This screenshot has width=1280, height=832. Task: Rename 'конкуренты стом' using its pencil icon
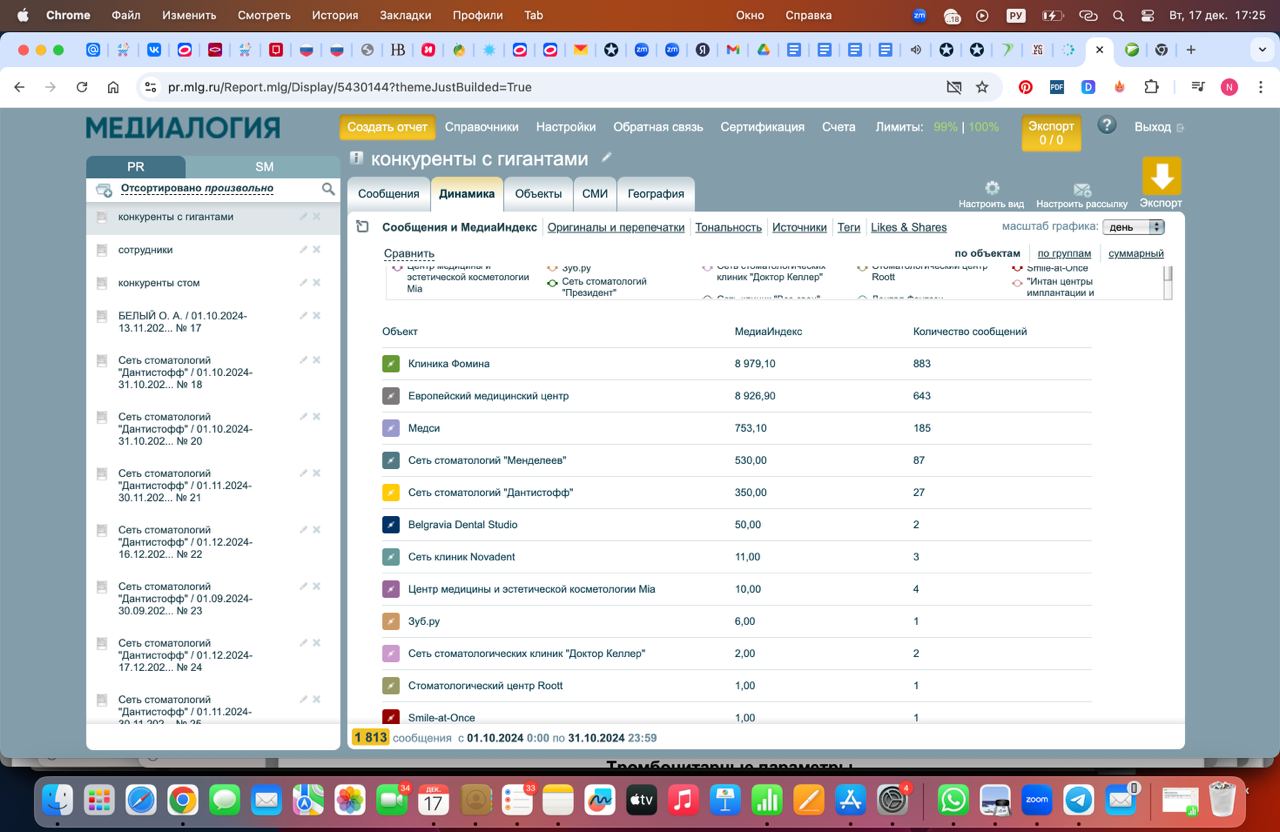point(303,283)
